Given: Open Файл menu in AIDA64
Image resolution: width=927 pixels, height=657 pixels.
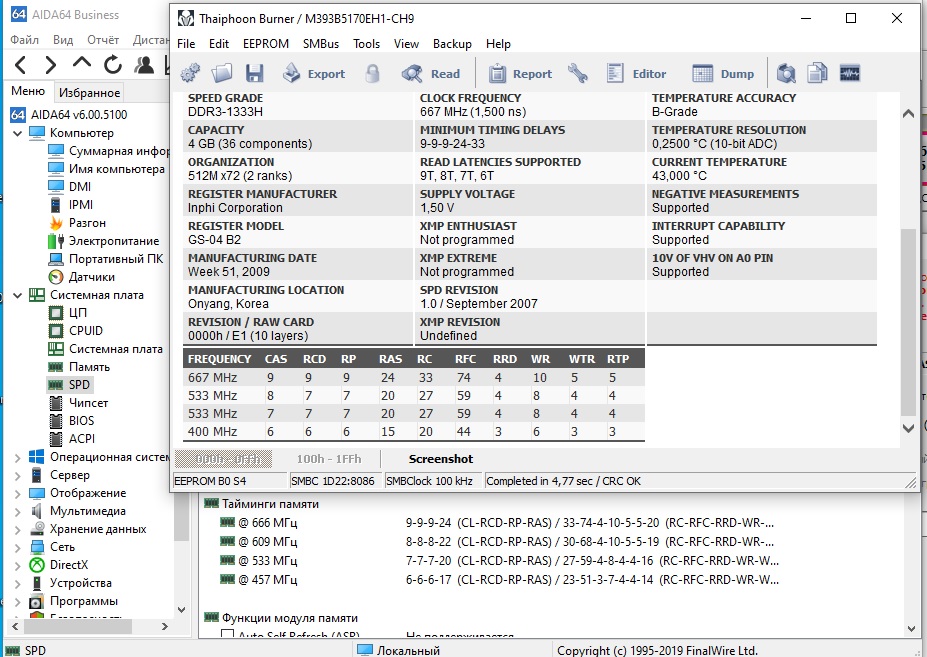Looking at the screenshot, I should [x=24, y=40].
